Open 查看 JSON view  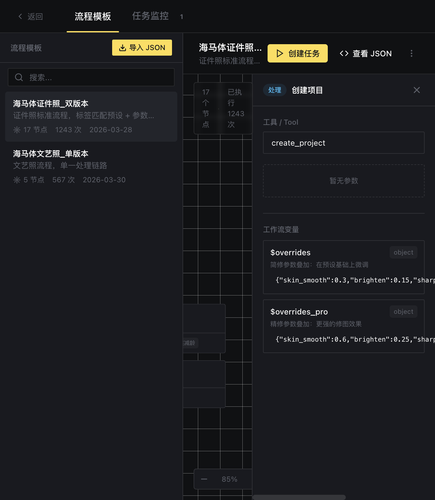click(366, 53)
